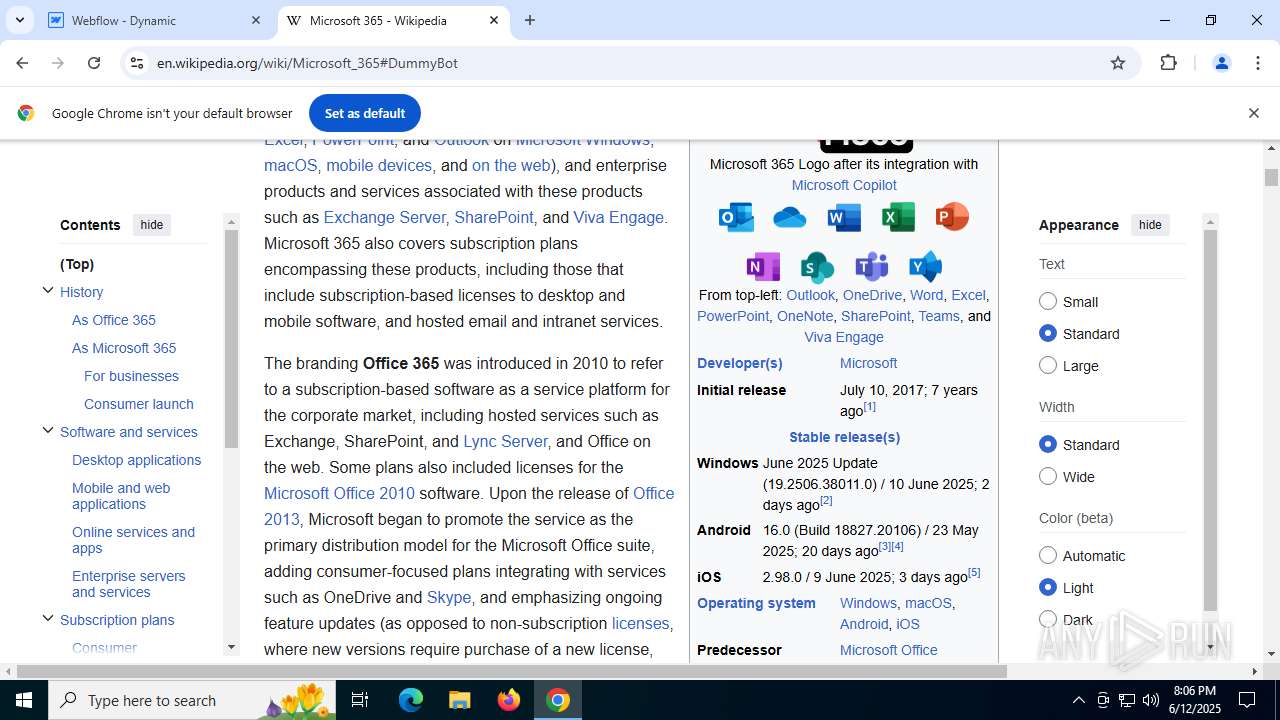Close the Webflow - Dynamic tab
The width and height of the screenshot is (1280, 720).
[256, 20]
